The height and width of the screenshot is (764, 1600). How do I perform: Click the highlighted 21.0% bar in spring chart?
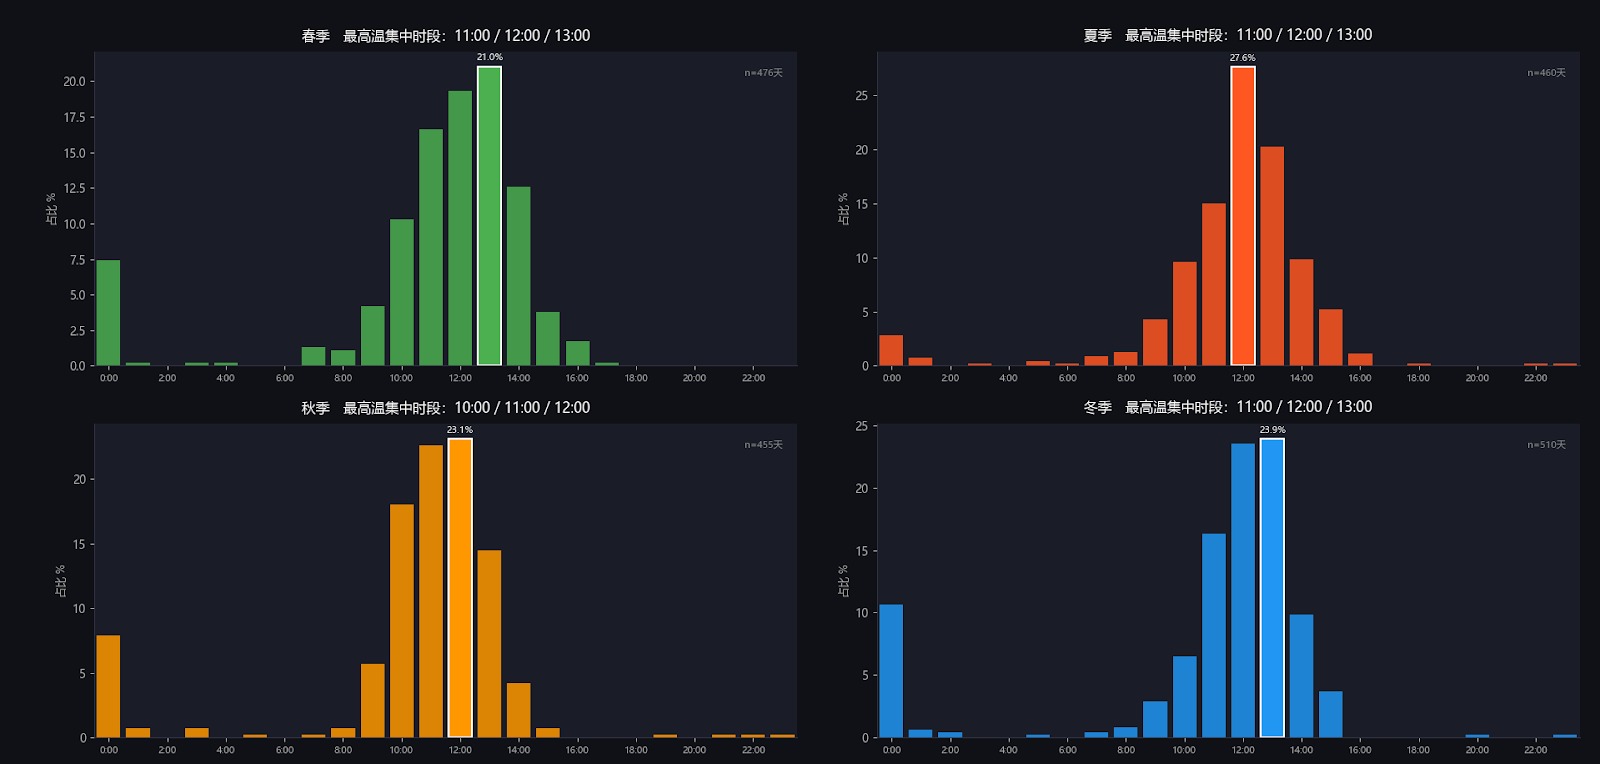point(489,216)
